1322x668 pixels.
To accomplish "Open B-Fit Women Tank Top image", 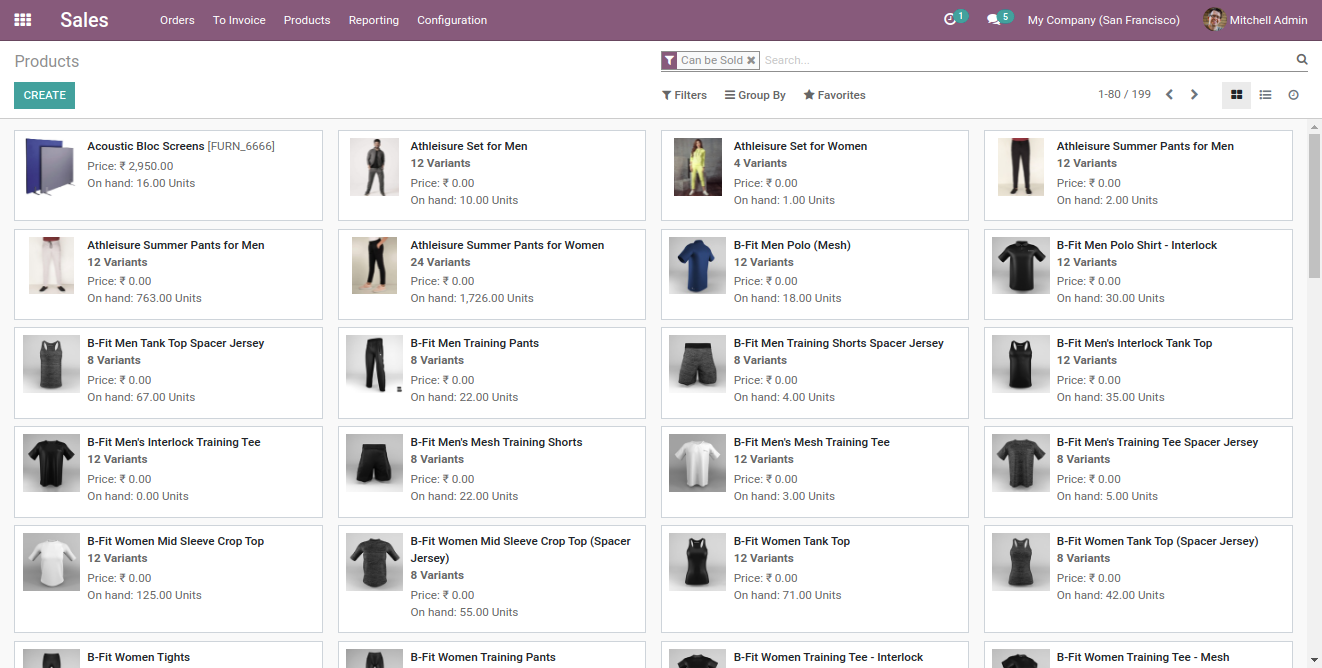I will pos(698,561).
